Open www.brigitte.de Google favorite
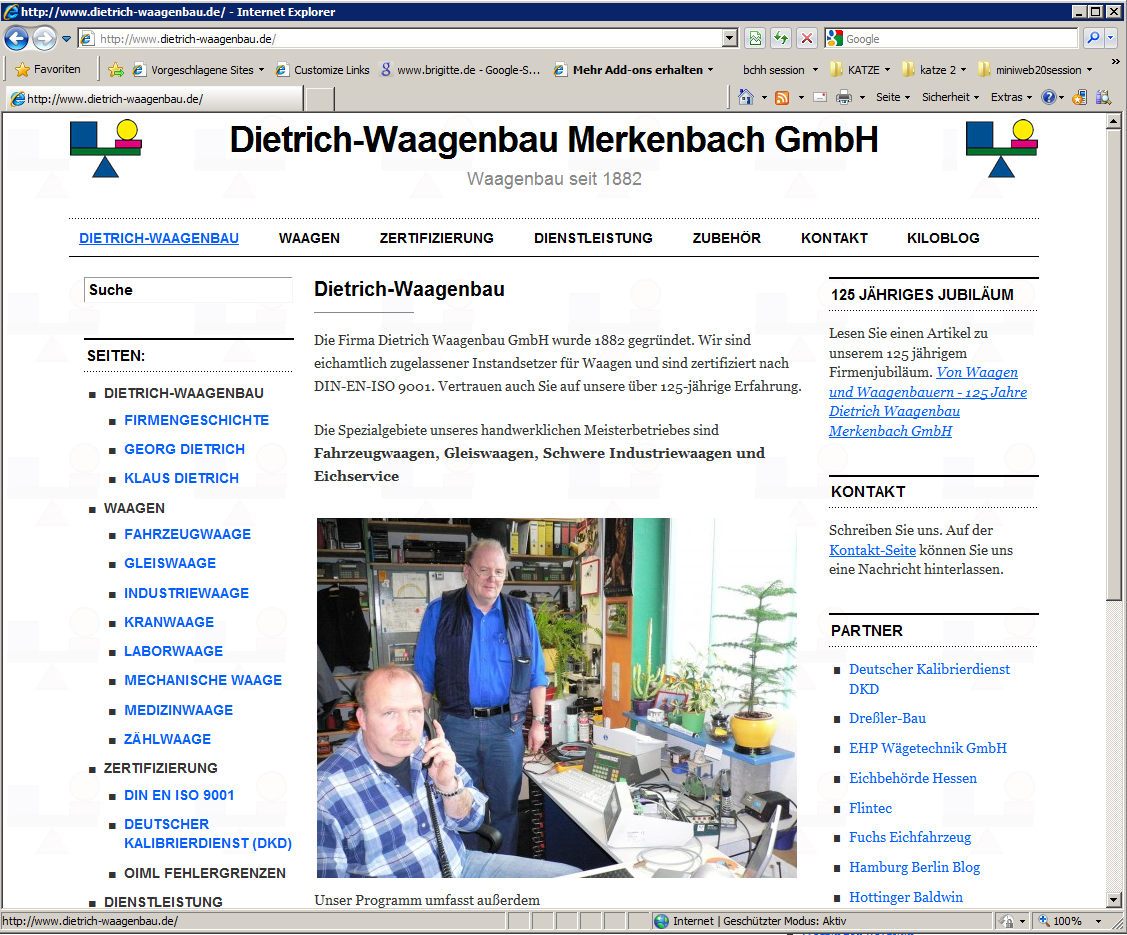The width and height of the screenshot is (1127, 935). pyautogui.click(x=459, y=70)
